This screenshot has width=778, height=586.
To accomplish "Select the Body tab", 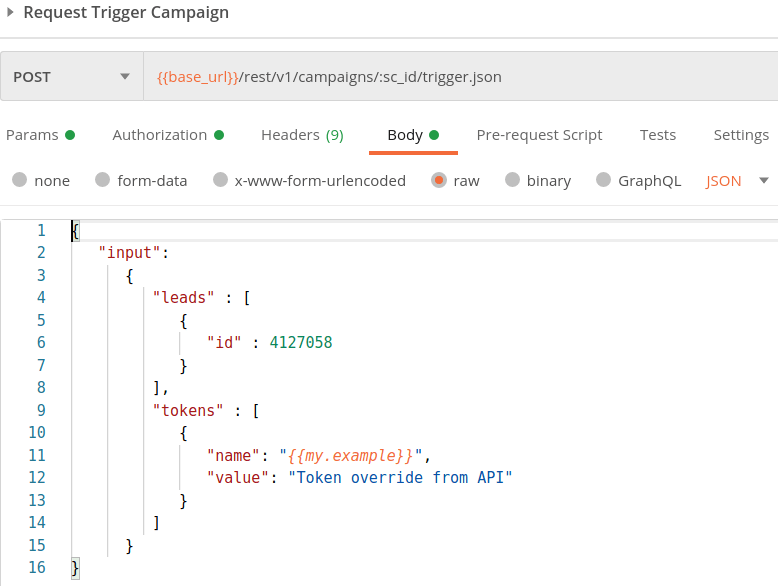I will [x=413, y=135].
